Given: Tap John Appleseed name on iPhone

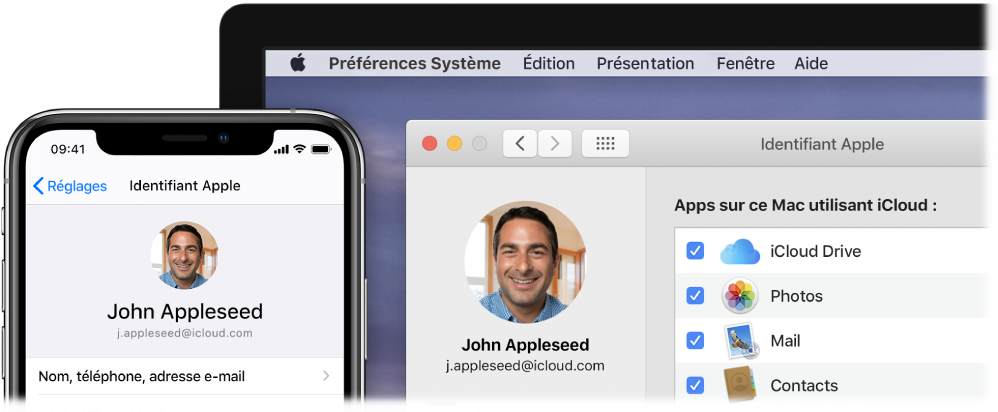Looking at the screenshot, I should tap(185, 311).
